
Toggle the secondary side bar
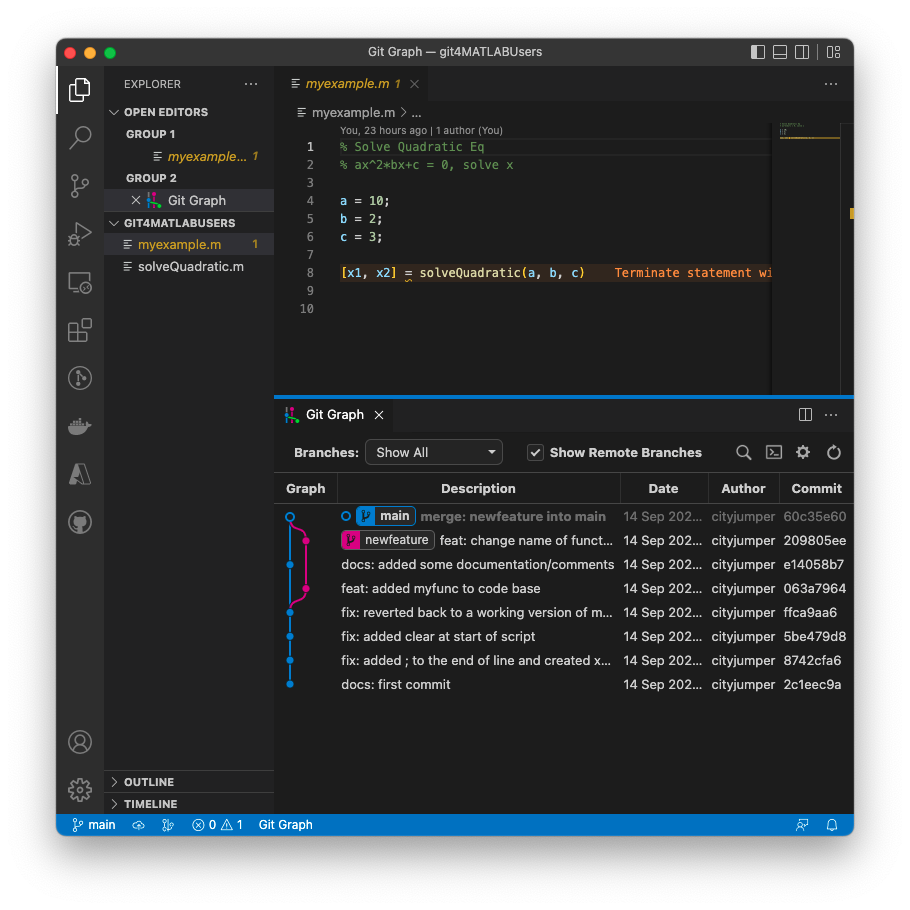[802, 52]
